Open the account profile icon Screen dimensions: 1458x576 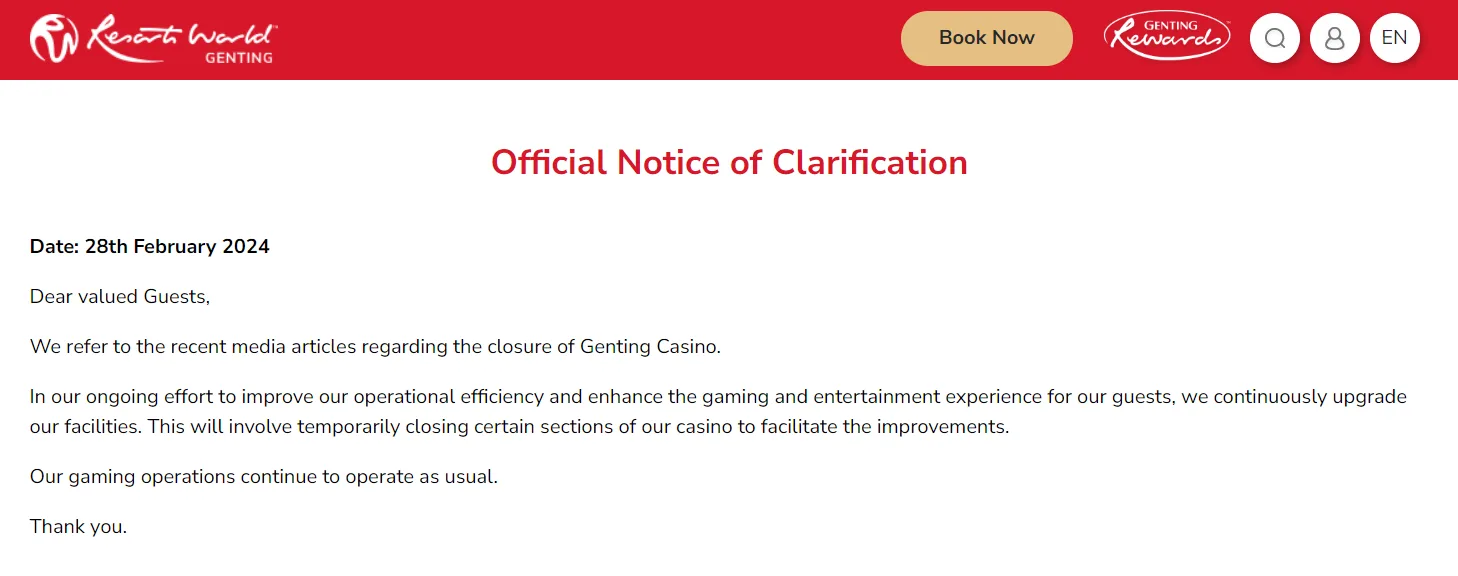click(x=1335, y=39)
